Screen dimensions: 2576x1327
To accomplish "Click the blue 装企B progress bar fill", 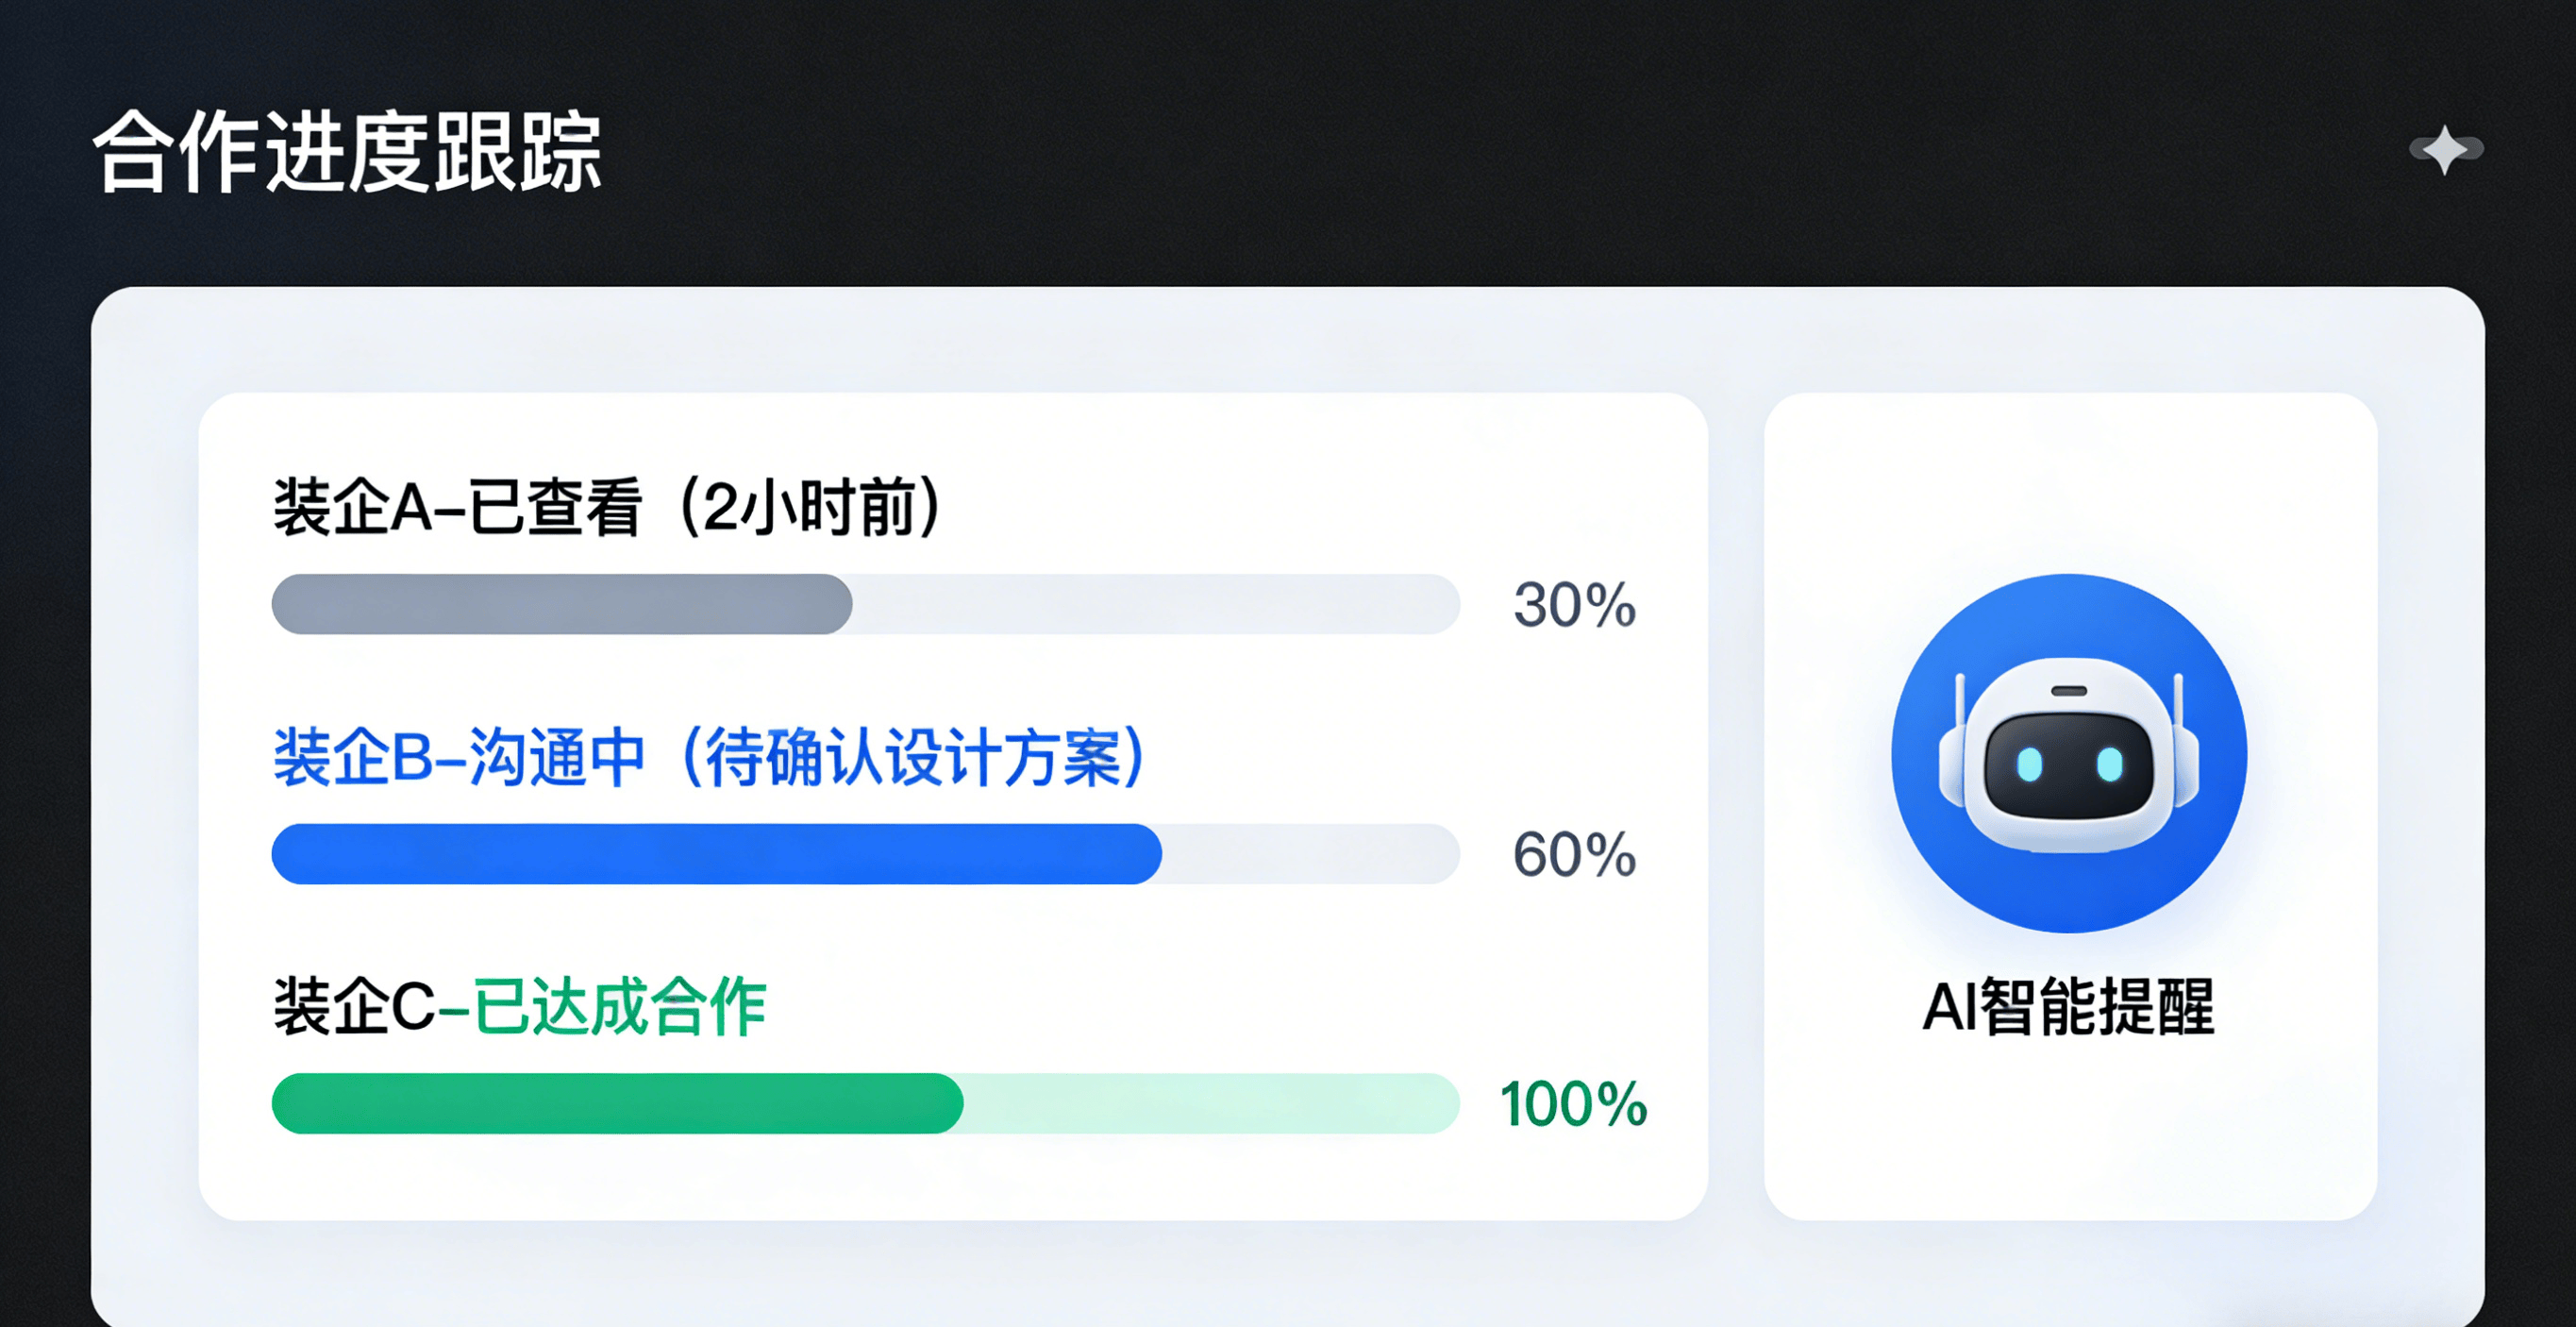I will [716, 854].
